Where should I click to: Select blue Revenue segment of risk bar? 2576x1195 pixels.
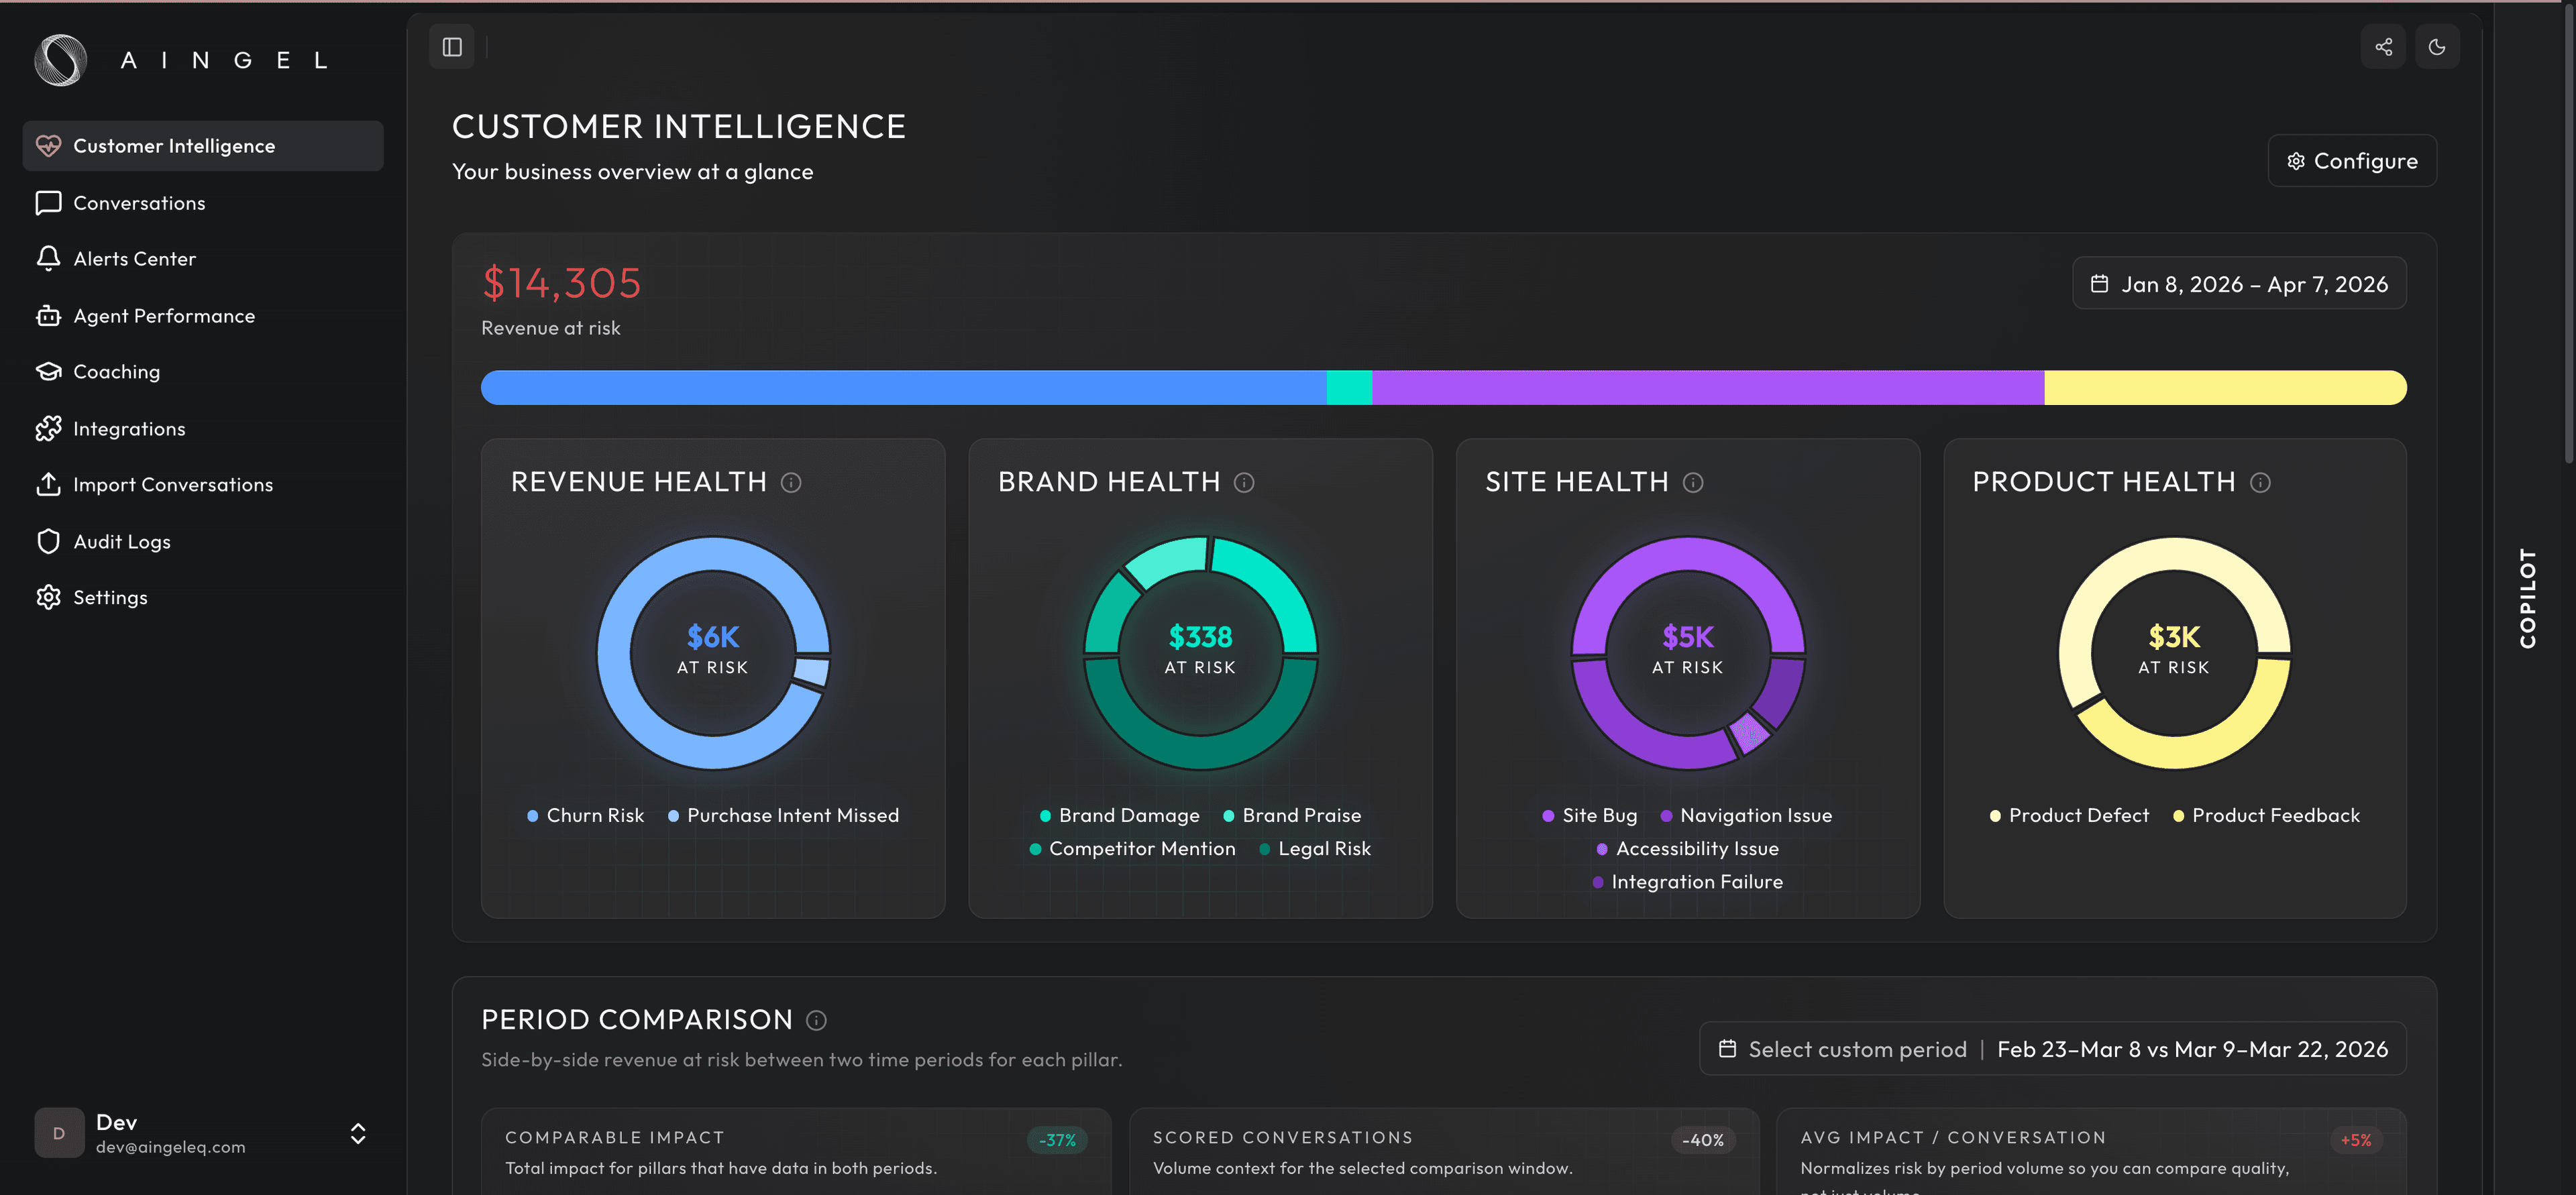903,388
